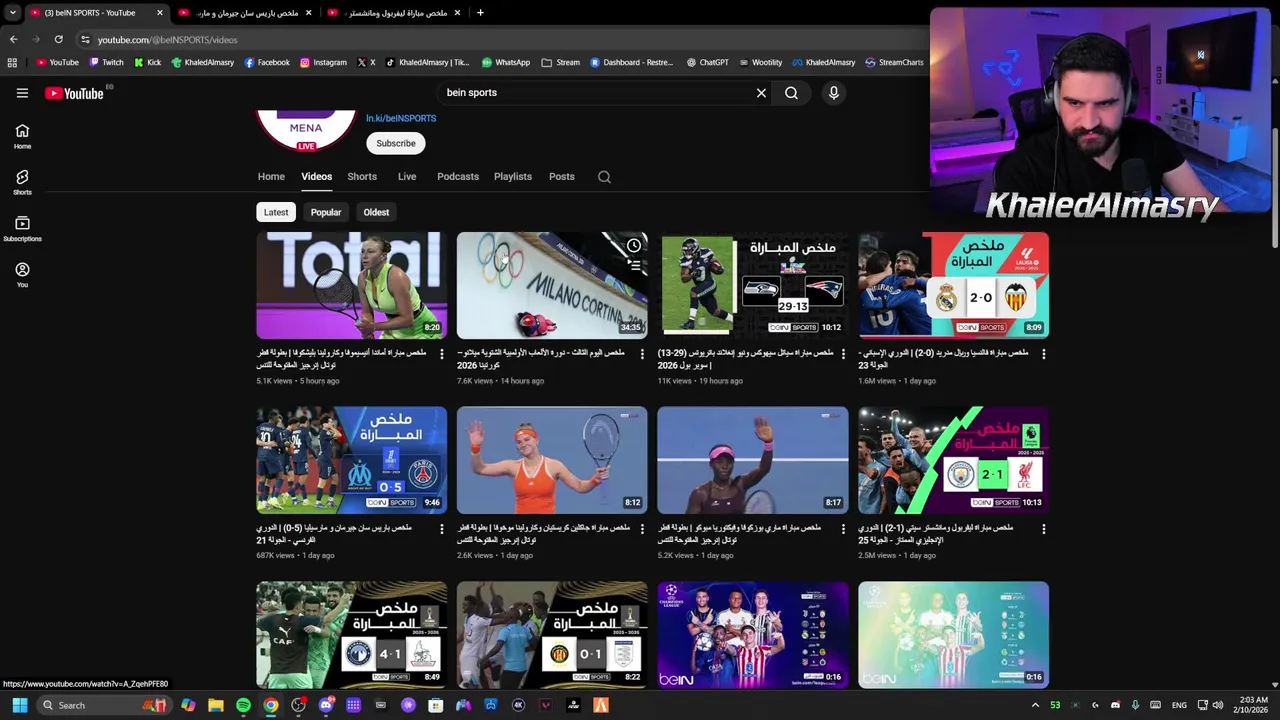Click the magnifier search button
The image size is (1280, 720).
pyautogui.click(x=791, y=93)
